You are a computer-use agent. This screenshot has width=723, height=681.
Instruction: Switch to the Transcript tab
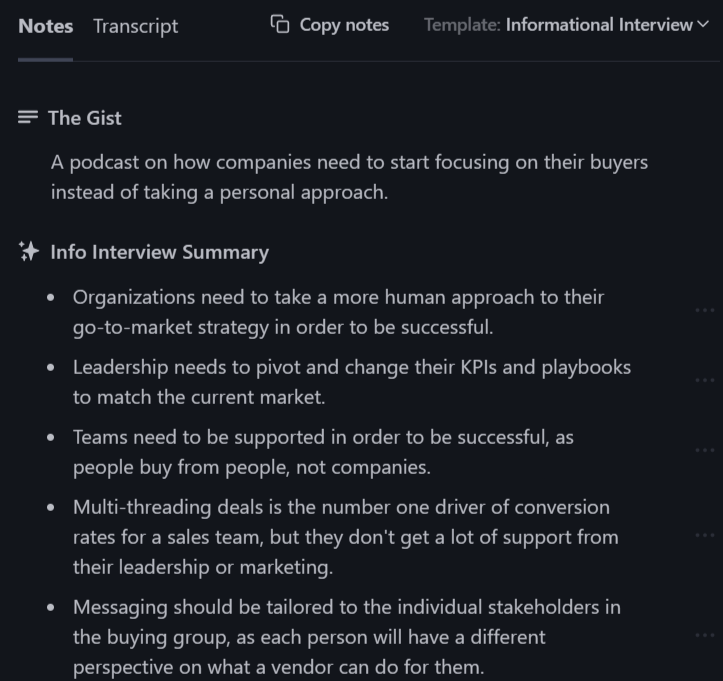(x=136, y=27)
